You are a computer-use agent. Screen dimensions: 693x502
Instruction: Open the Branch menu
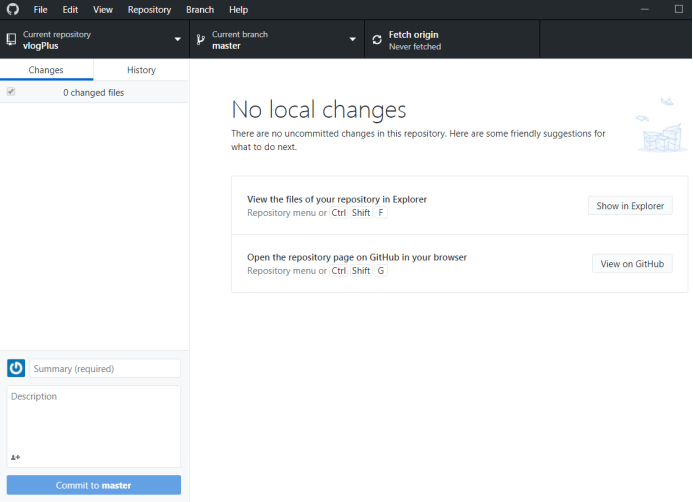[200, 9]
